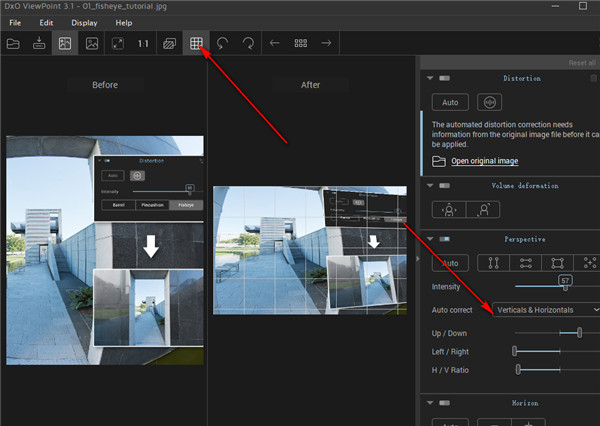Open the Edit menu
Image resolution: width=600 pixels, height=426 pixels.
pos(47,22)
